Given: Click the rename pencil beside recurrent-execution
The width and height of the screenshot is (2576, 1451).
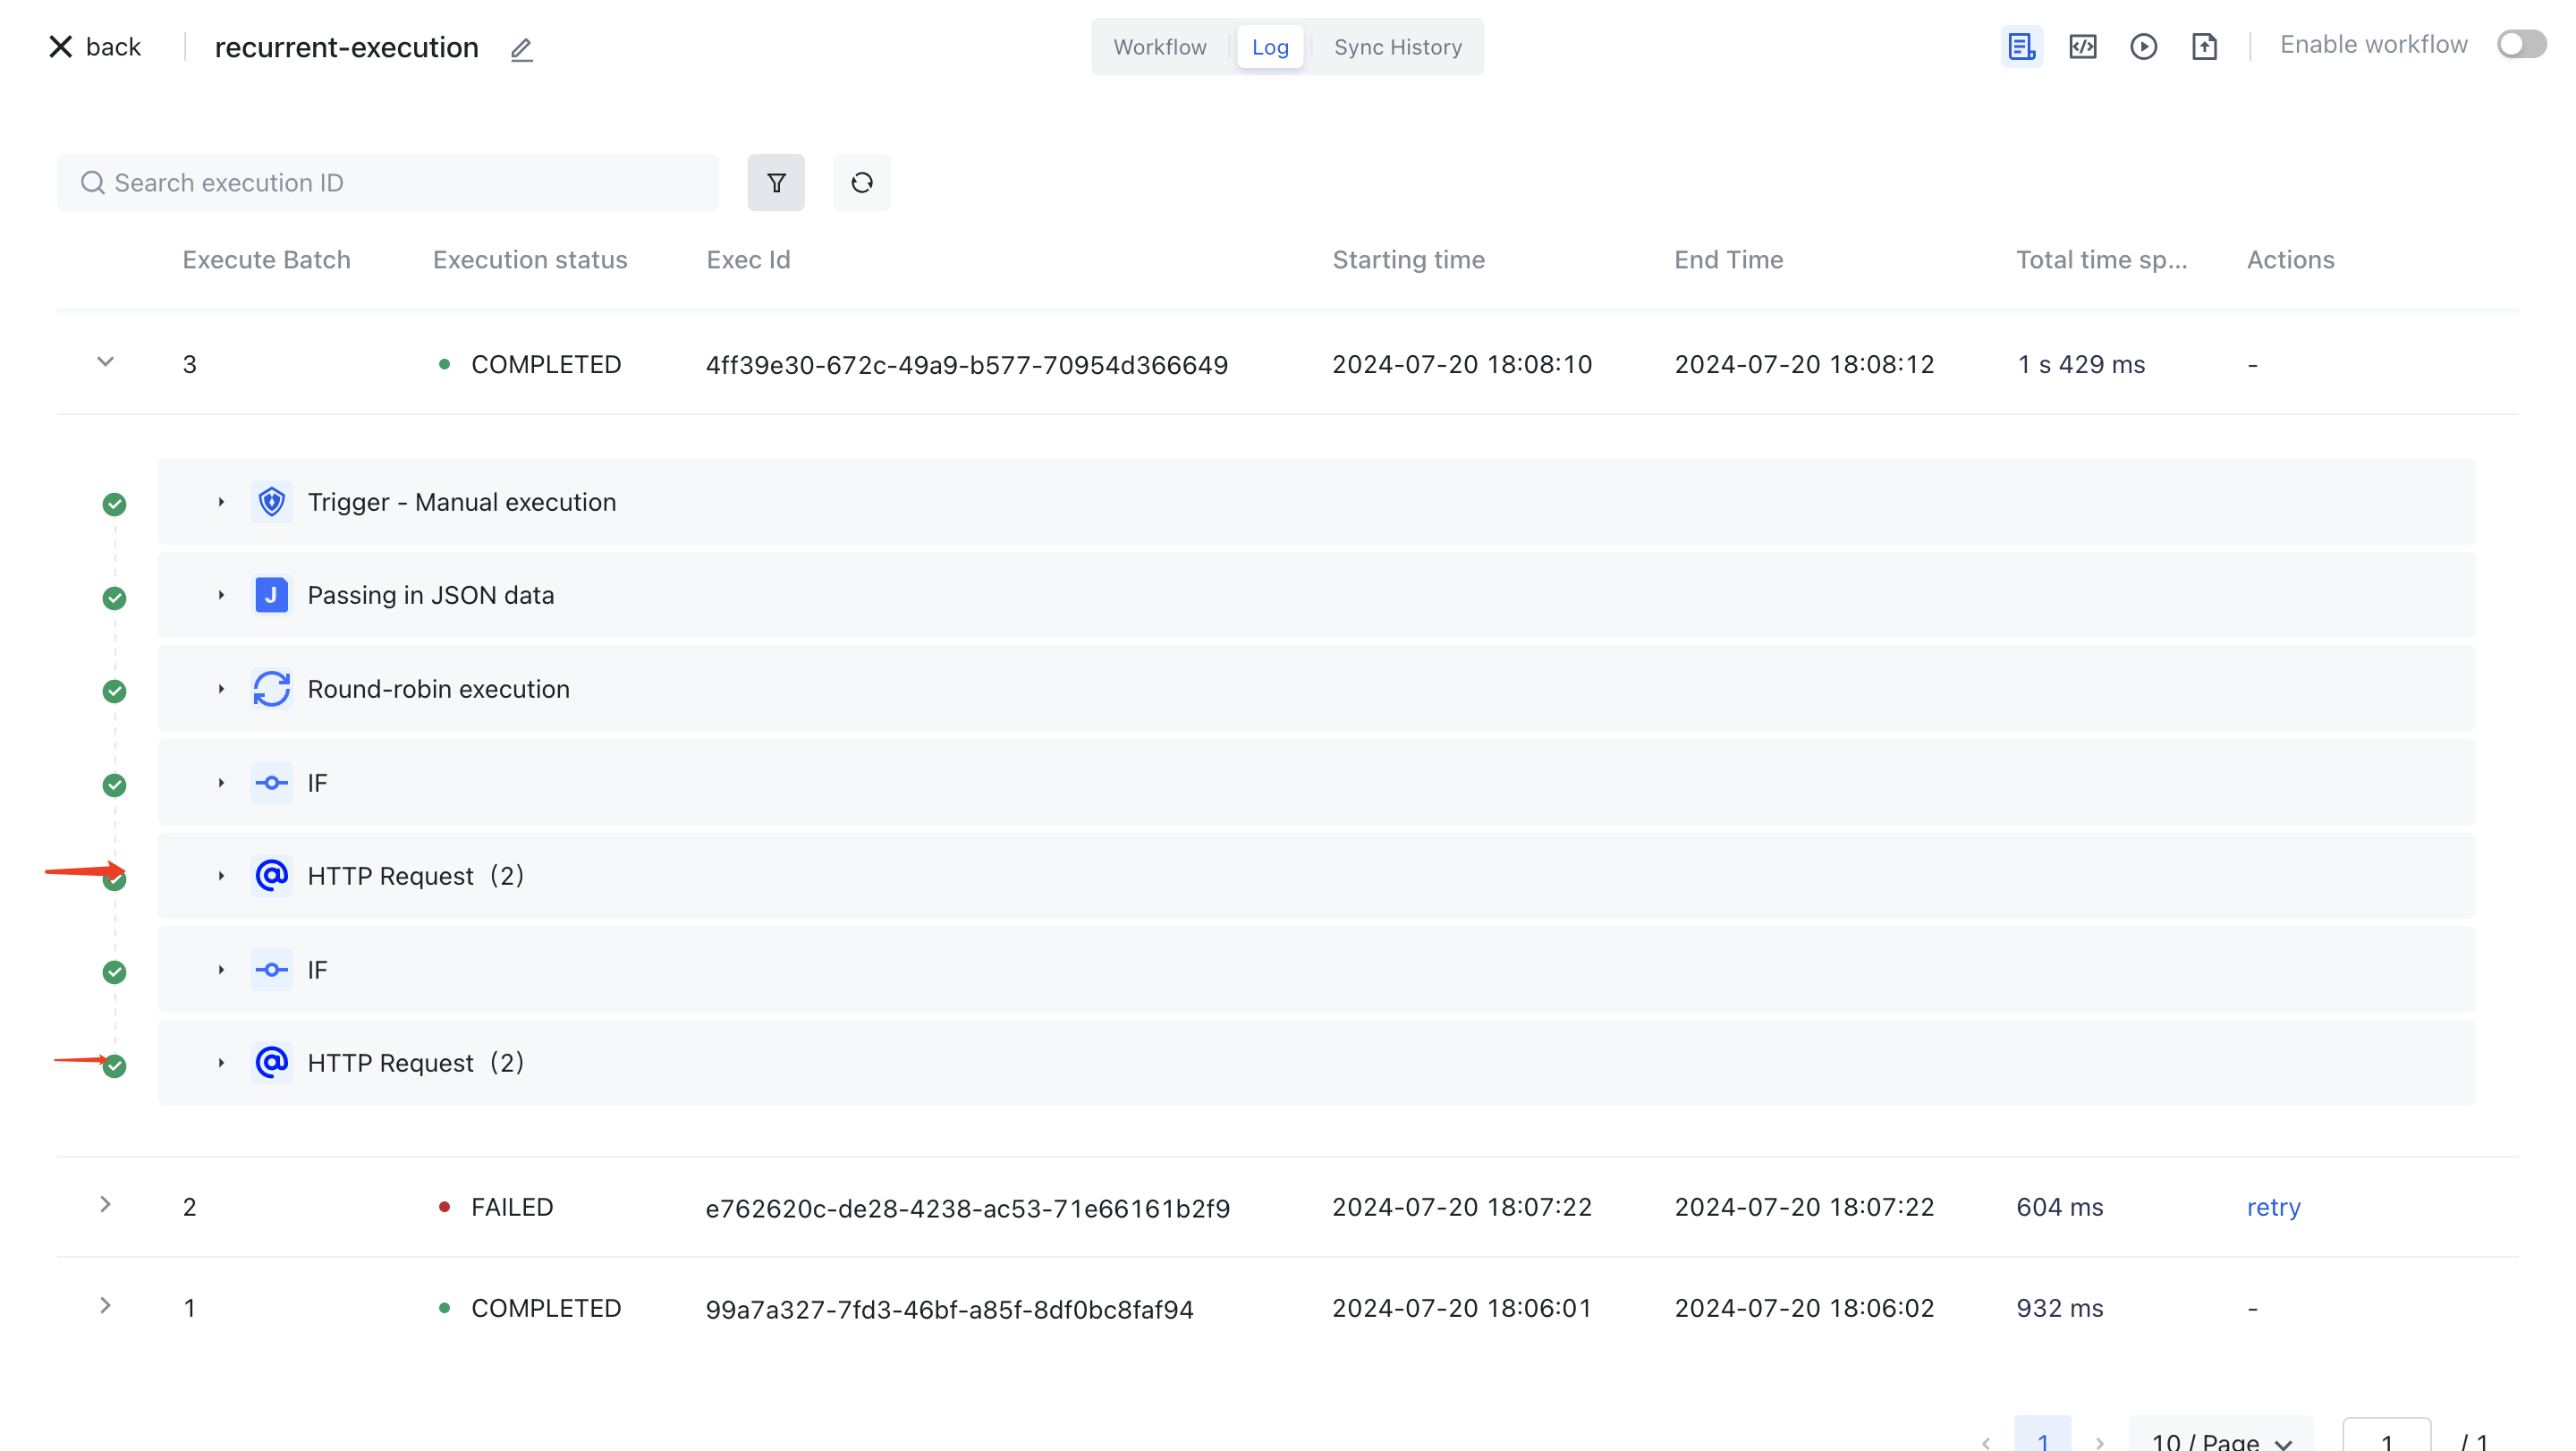Looking at the screenshot, I should [521, 49].
